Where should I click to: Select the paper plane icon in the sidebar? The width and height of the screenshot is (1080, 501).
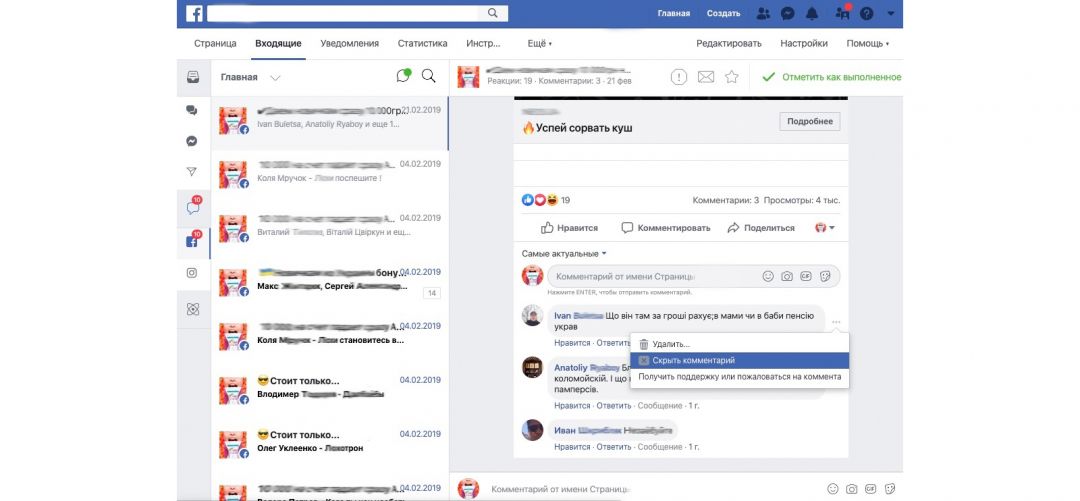192,172
